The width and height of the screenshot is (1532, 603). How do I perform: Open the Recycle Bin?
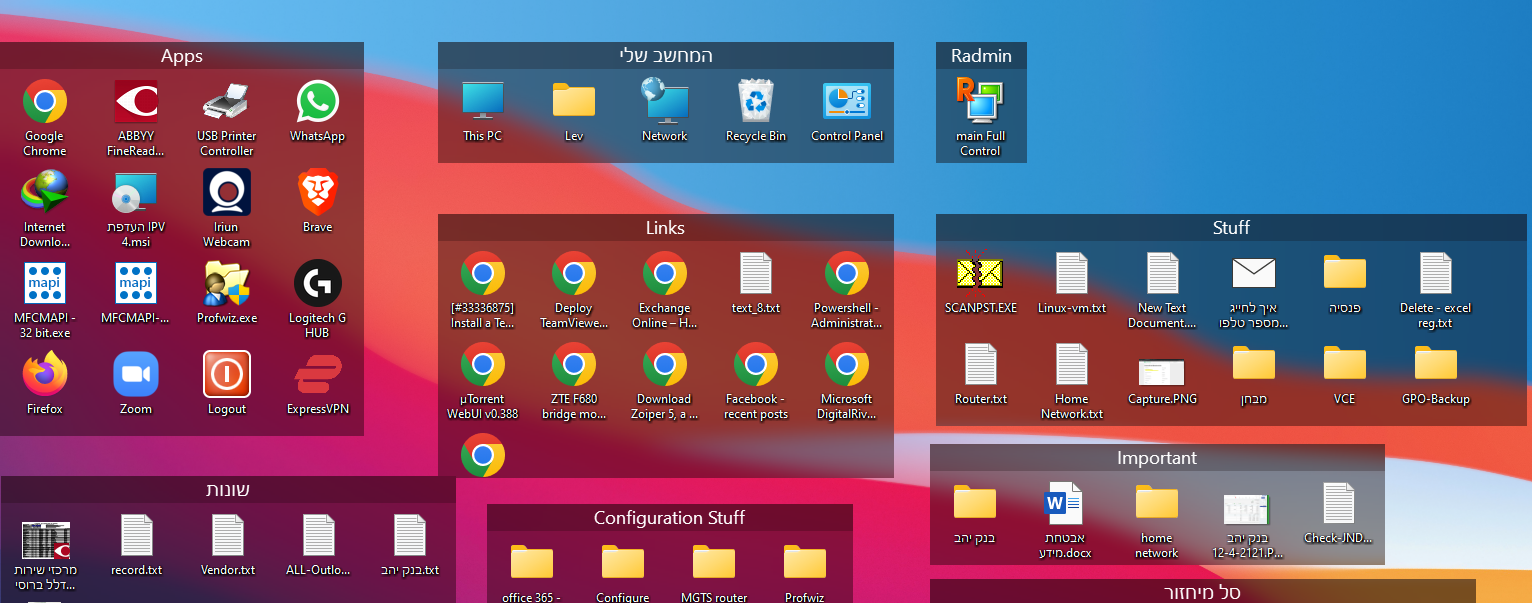756,101
